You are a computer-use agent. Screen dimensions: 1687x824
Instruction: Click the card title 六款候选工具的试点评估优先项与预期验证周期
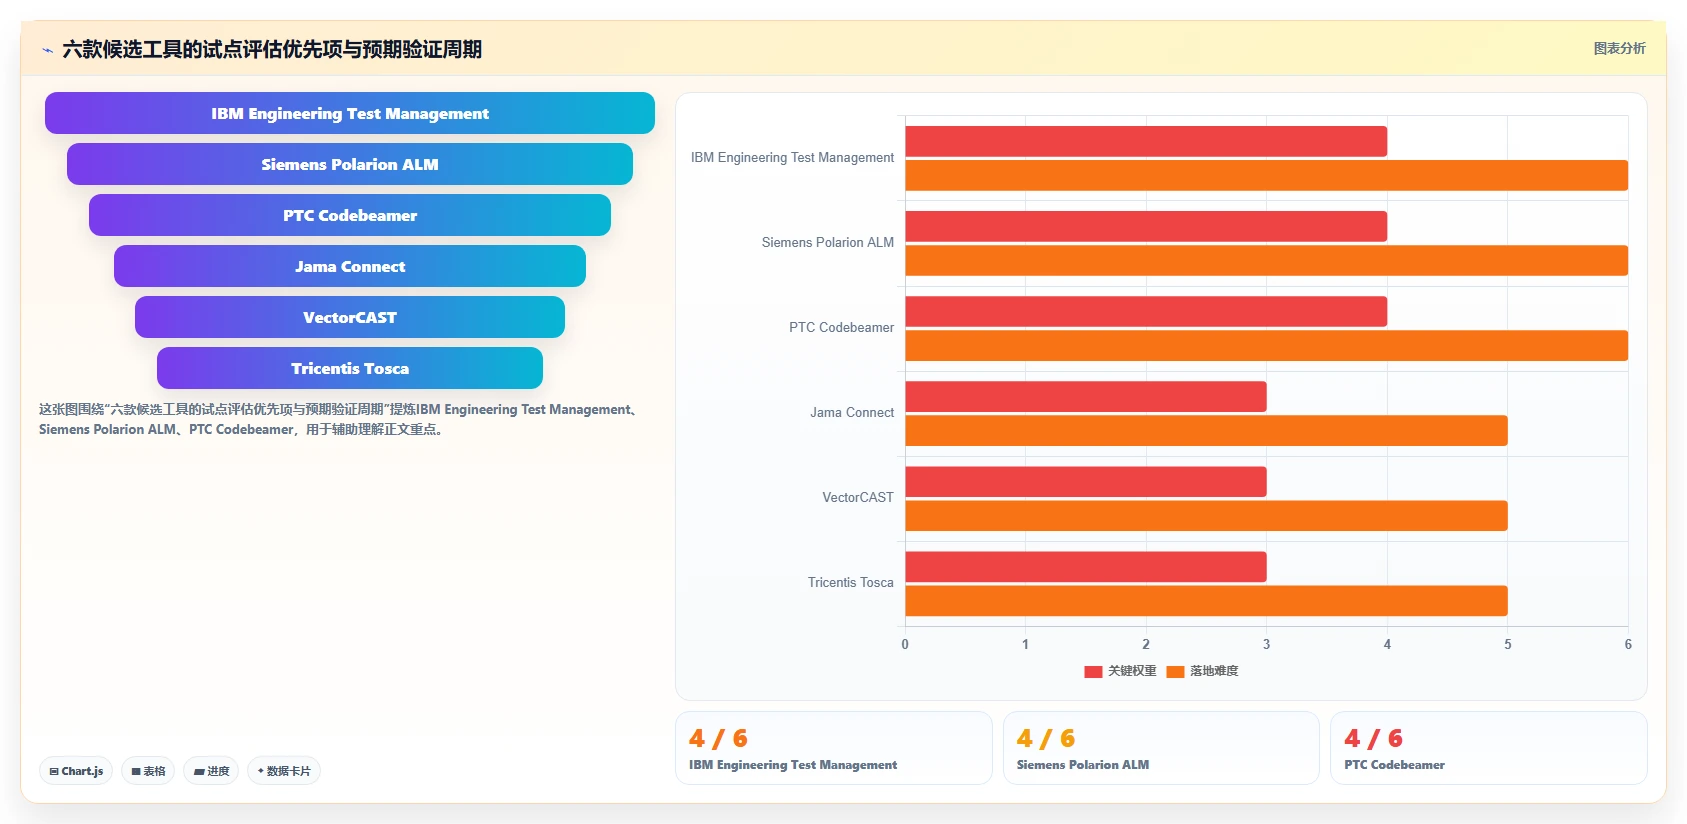272,49
